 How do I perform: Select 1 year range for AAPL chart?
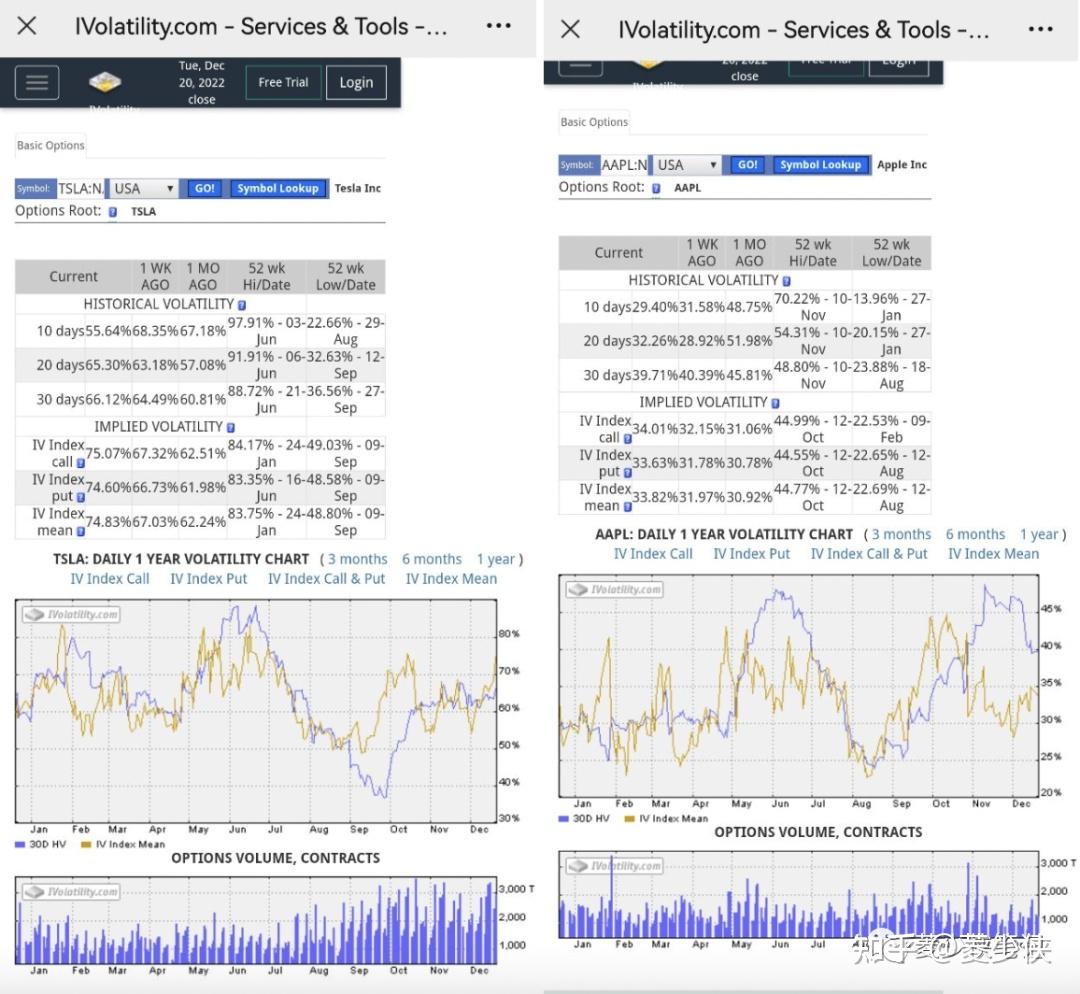(x=1039, y=535)
